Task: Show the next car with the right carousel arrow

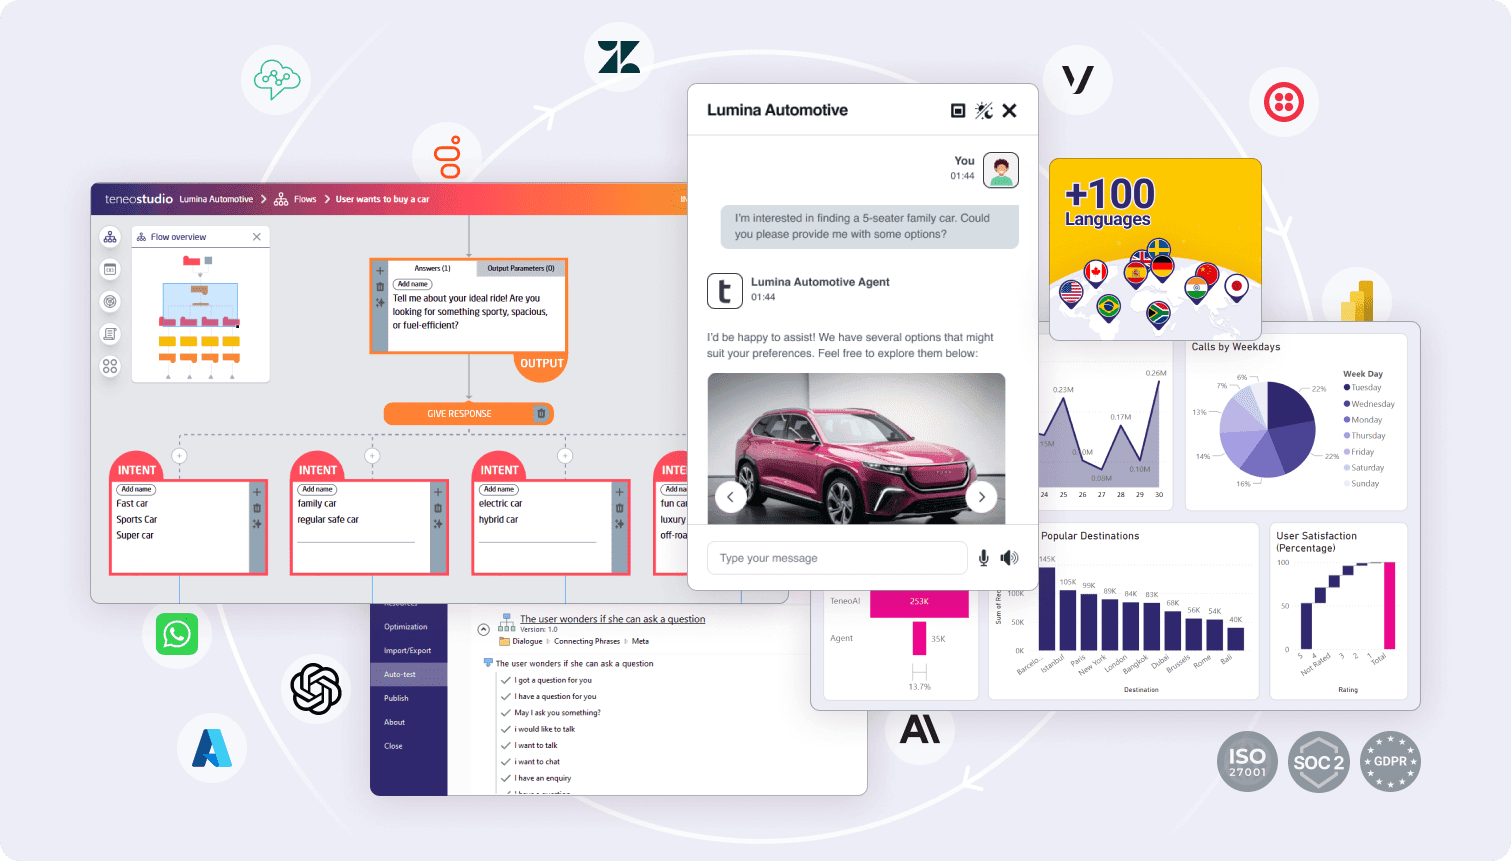Action: [x=982, y=497]
